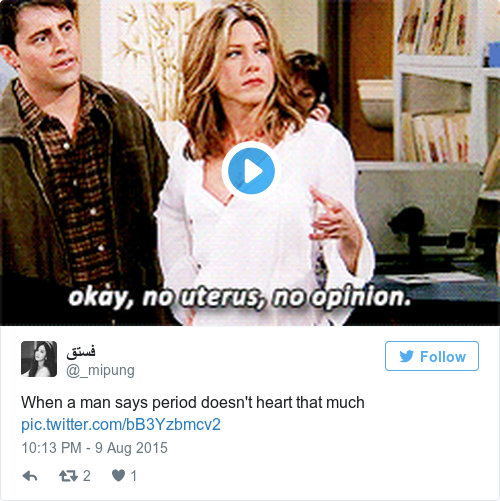Click the "no uterus, no opinion" caption

(240, 296)
